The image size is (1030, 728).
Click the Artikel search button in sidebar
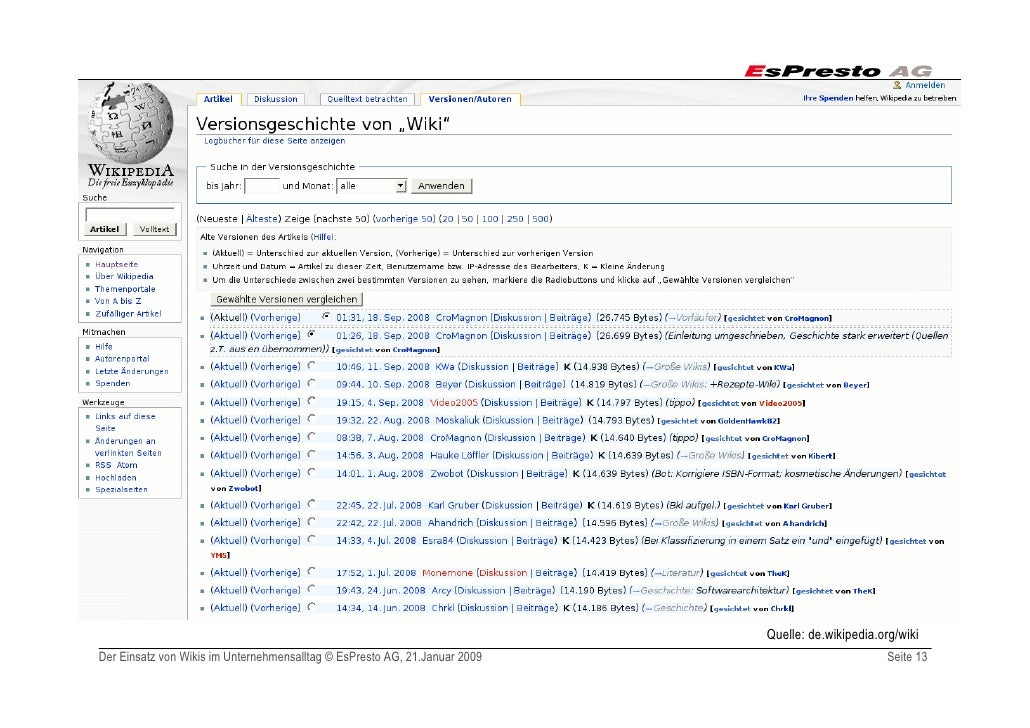[x=104, y=229]
